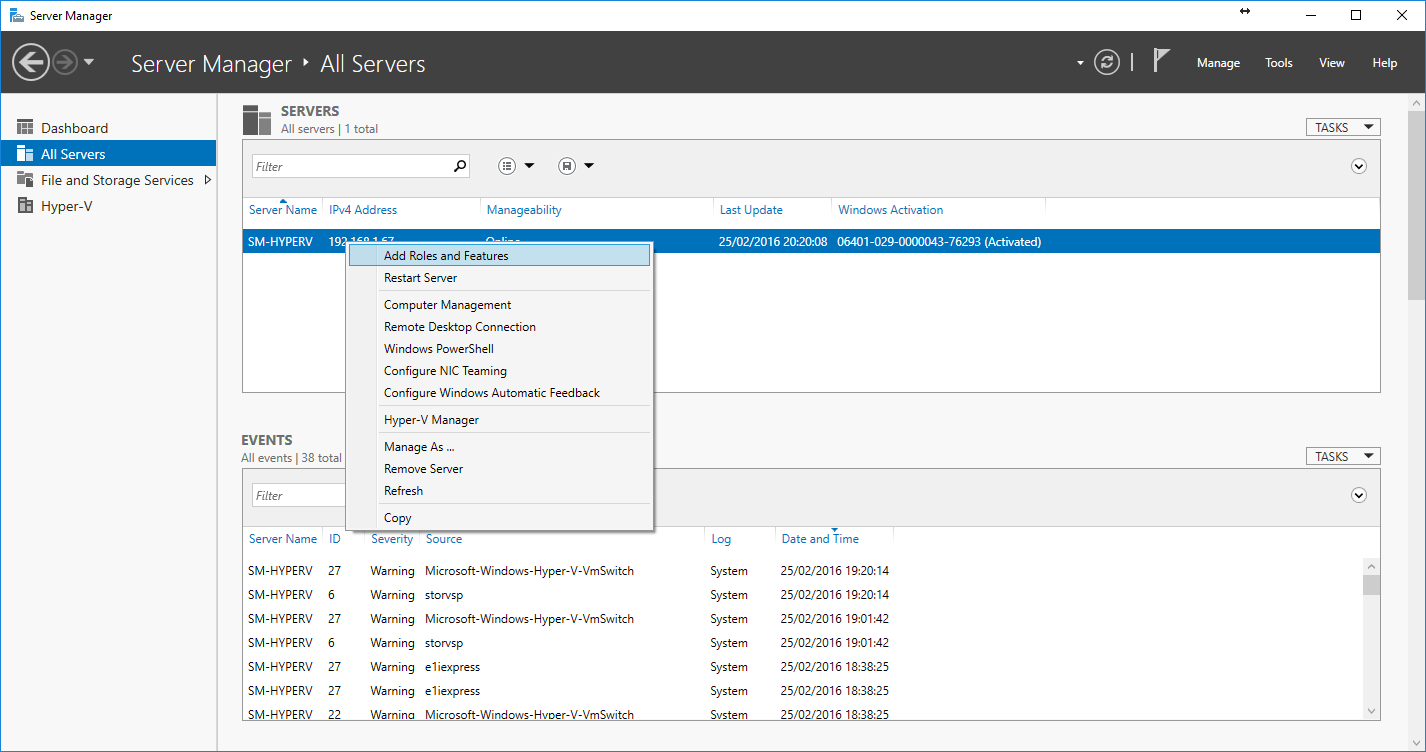
Task: Click the File and Storage Services icon
Action: 25,180
